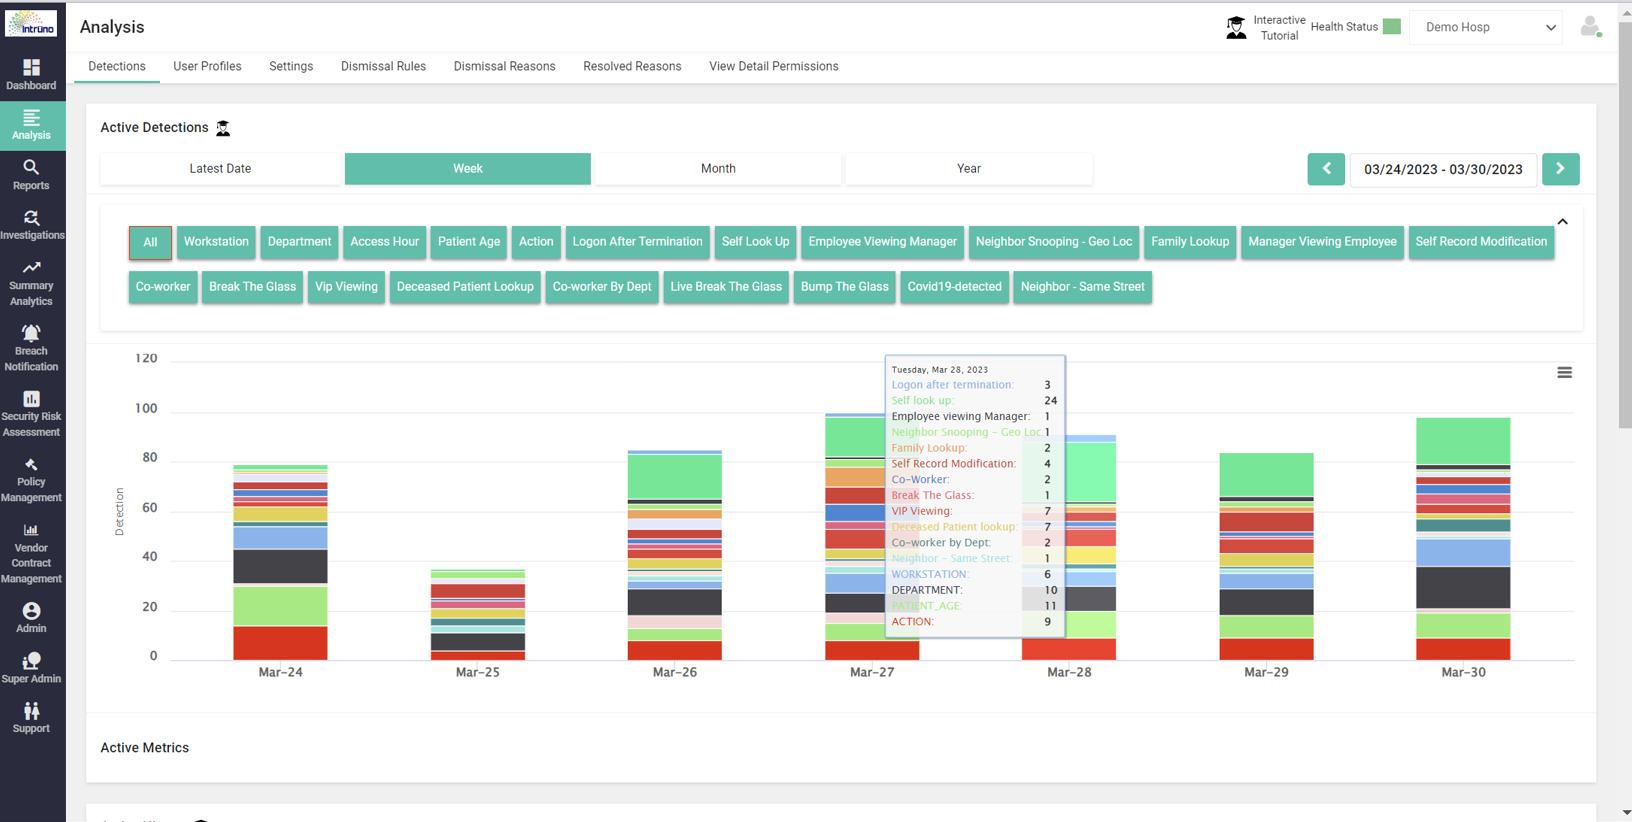Toggle the Patient Age filter
1632x822 pixels.
(x=469, y=242)
